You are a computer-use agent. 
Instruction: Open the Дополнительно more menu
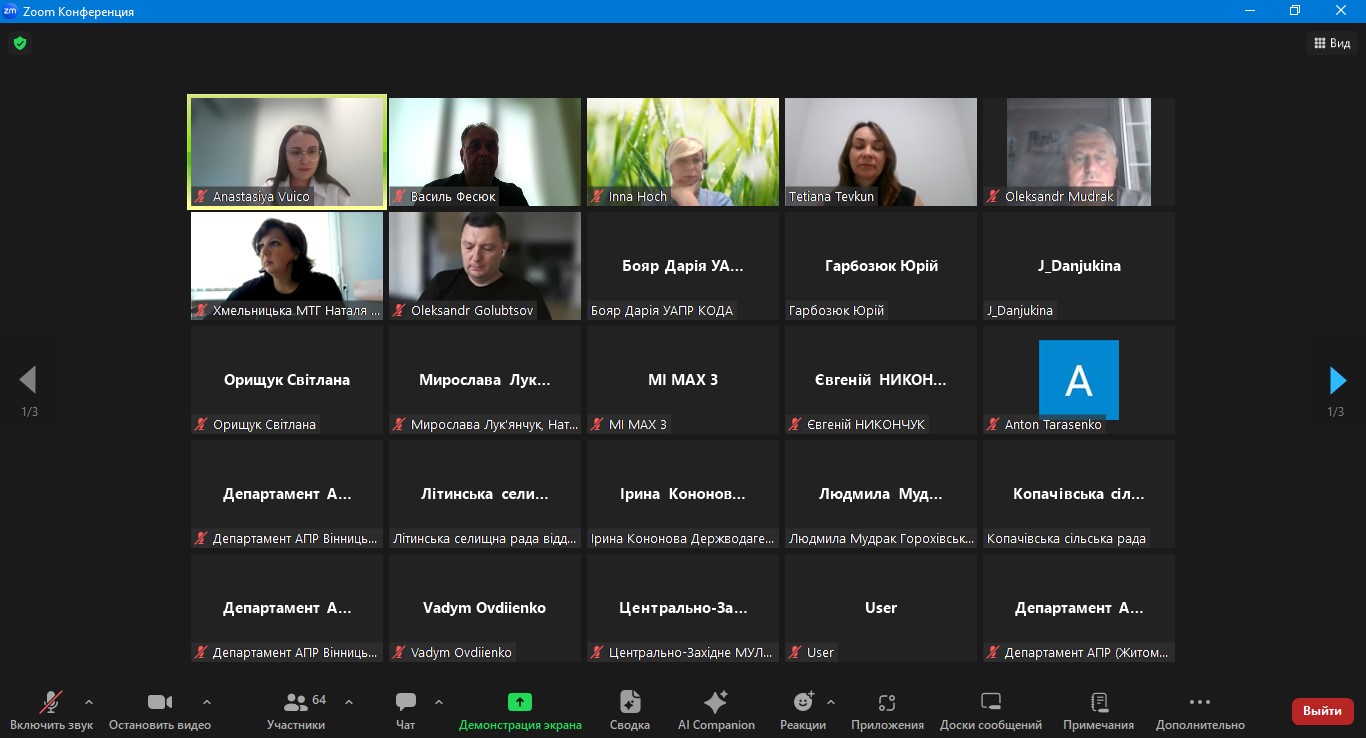coord(1200,709)
